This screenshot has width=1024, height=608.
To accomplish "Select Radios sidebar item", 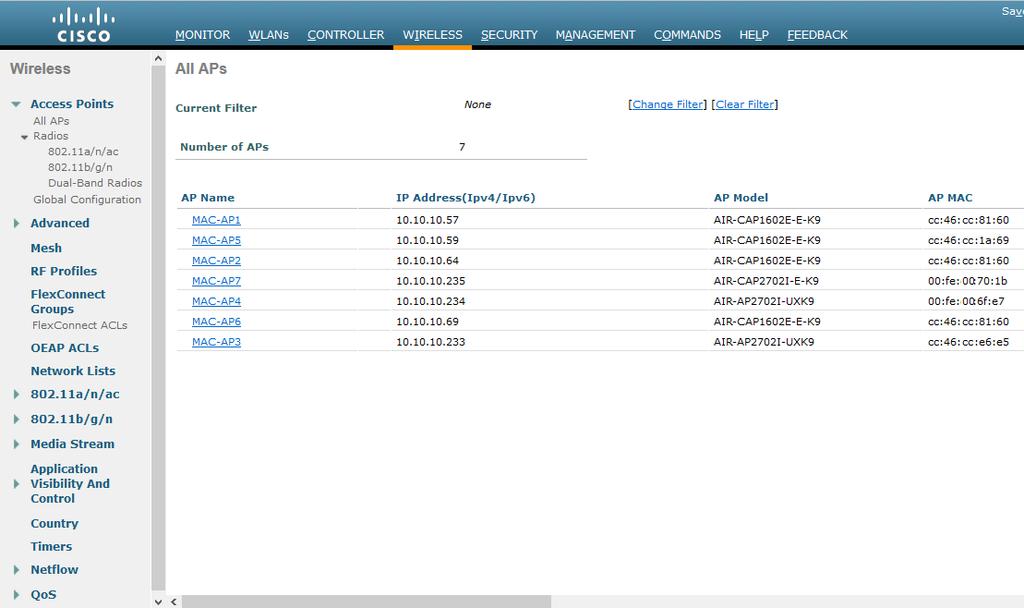I will (x=51, y=136).
